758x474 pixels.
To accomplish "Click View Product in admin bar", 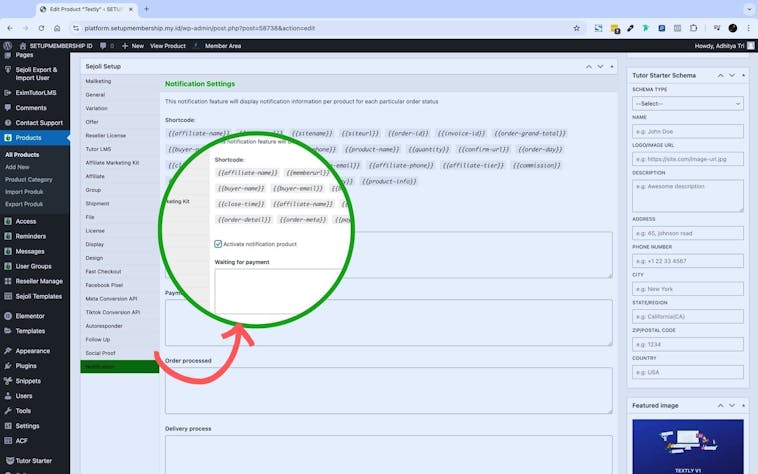I will point(168,45).
